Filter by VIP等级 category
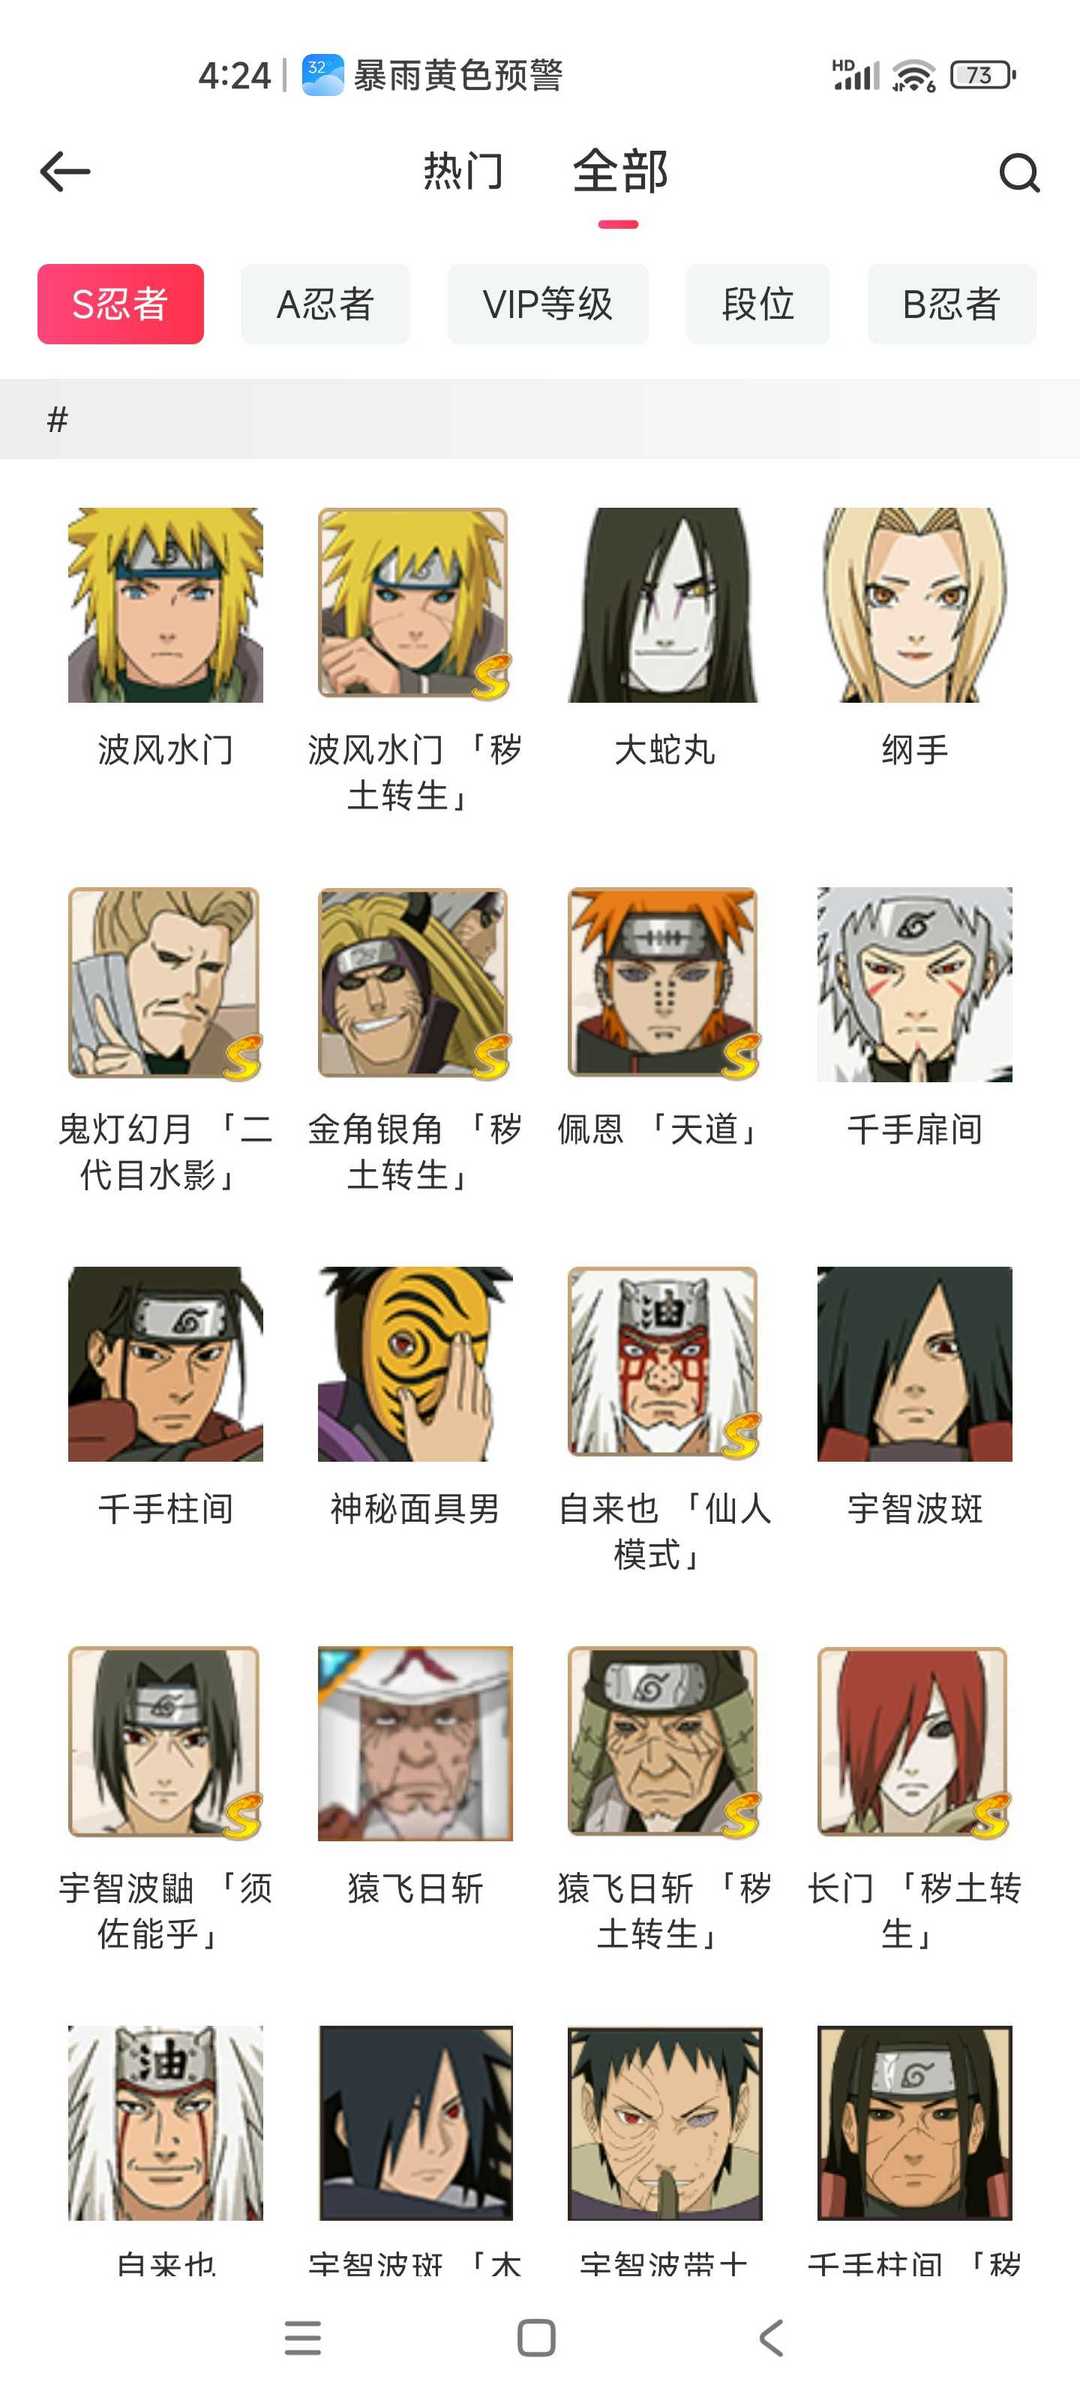1080x2400 pixels. coord(548,304)
